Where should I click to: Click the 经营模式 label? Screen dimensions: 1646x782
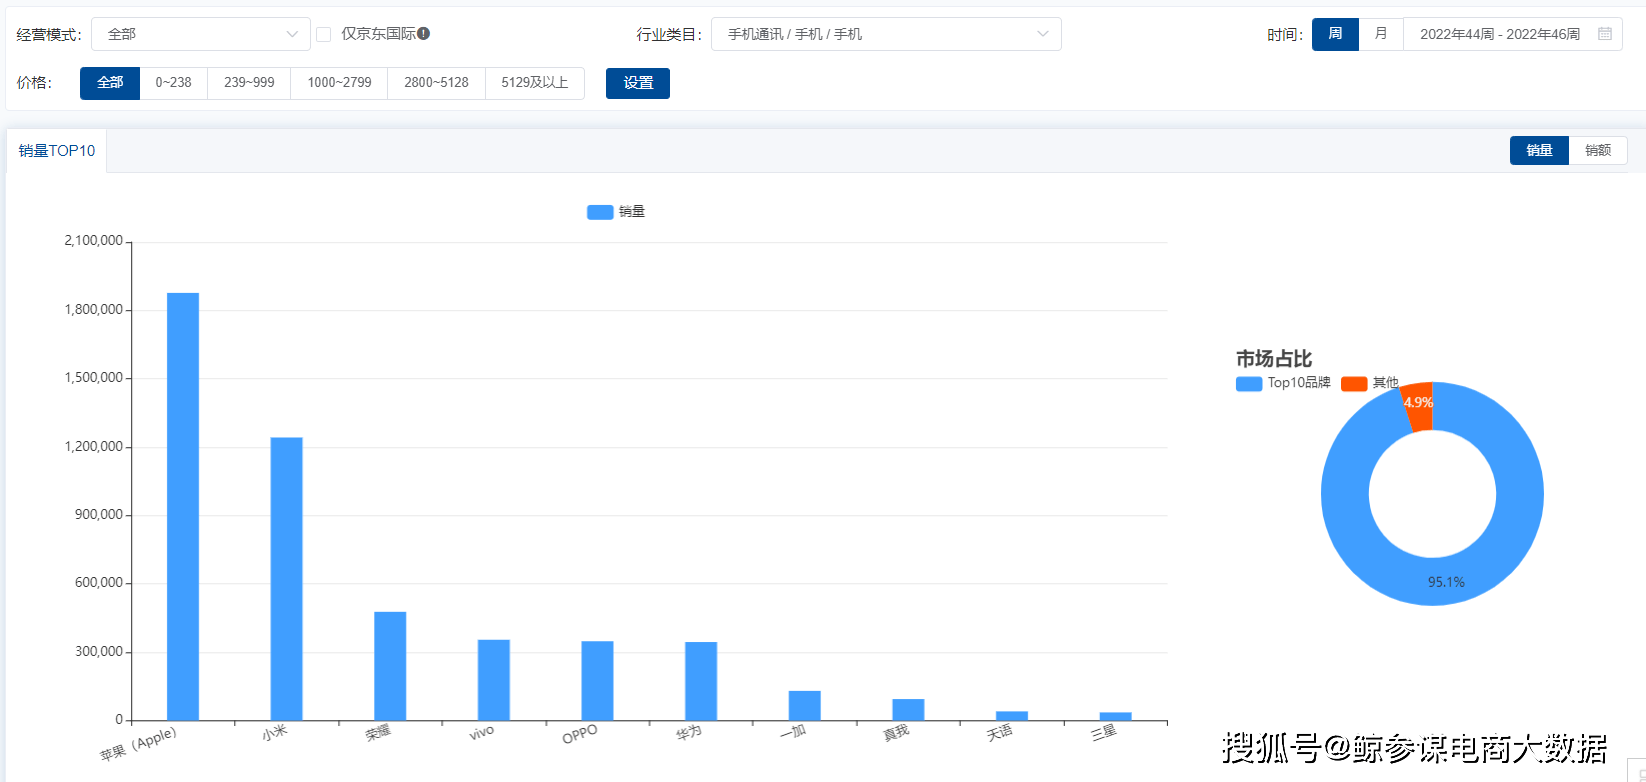point(49,35)
